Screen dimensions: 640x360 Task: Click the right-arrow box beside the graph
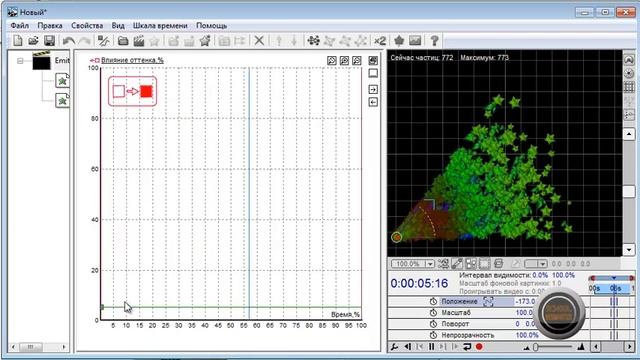coord(373,89)
